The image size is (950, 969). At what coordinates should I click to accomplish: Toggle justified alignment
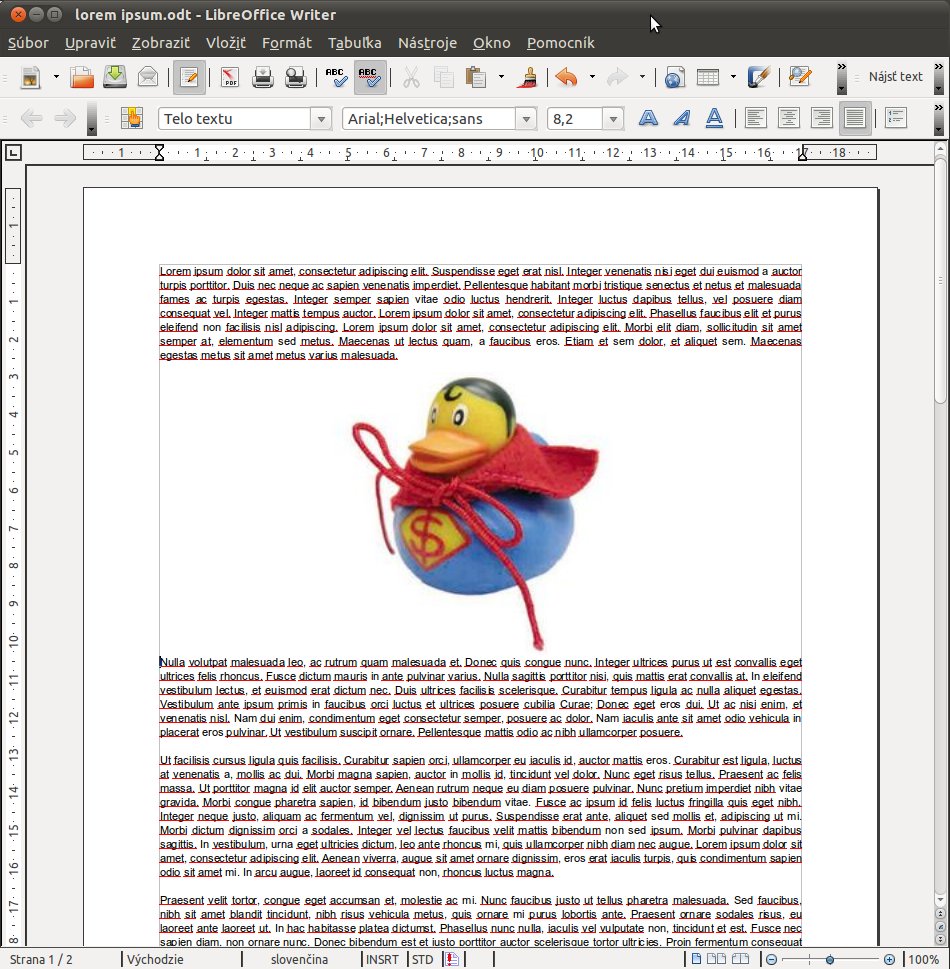tap(854, 118)
